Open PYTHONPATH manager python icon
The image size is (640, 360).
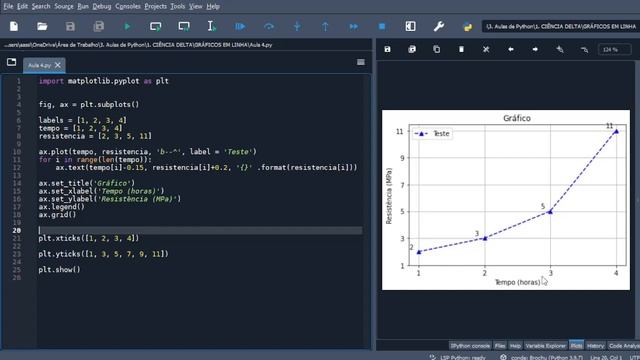(467, 27)
